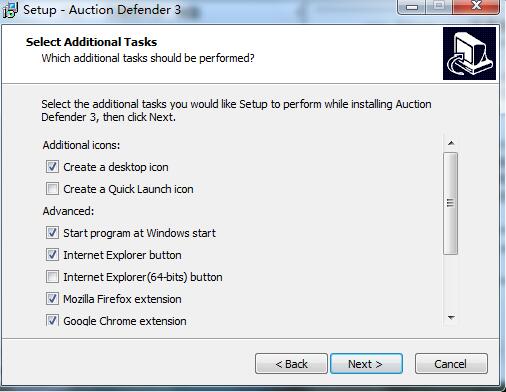The image size is (506, 392).
Task: Check Internet Explorer(64-bits) button option
Action: click(x=52, y=277)
